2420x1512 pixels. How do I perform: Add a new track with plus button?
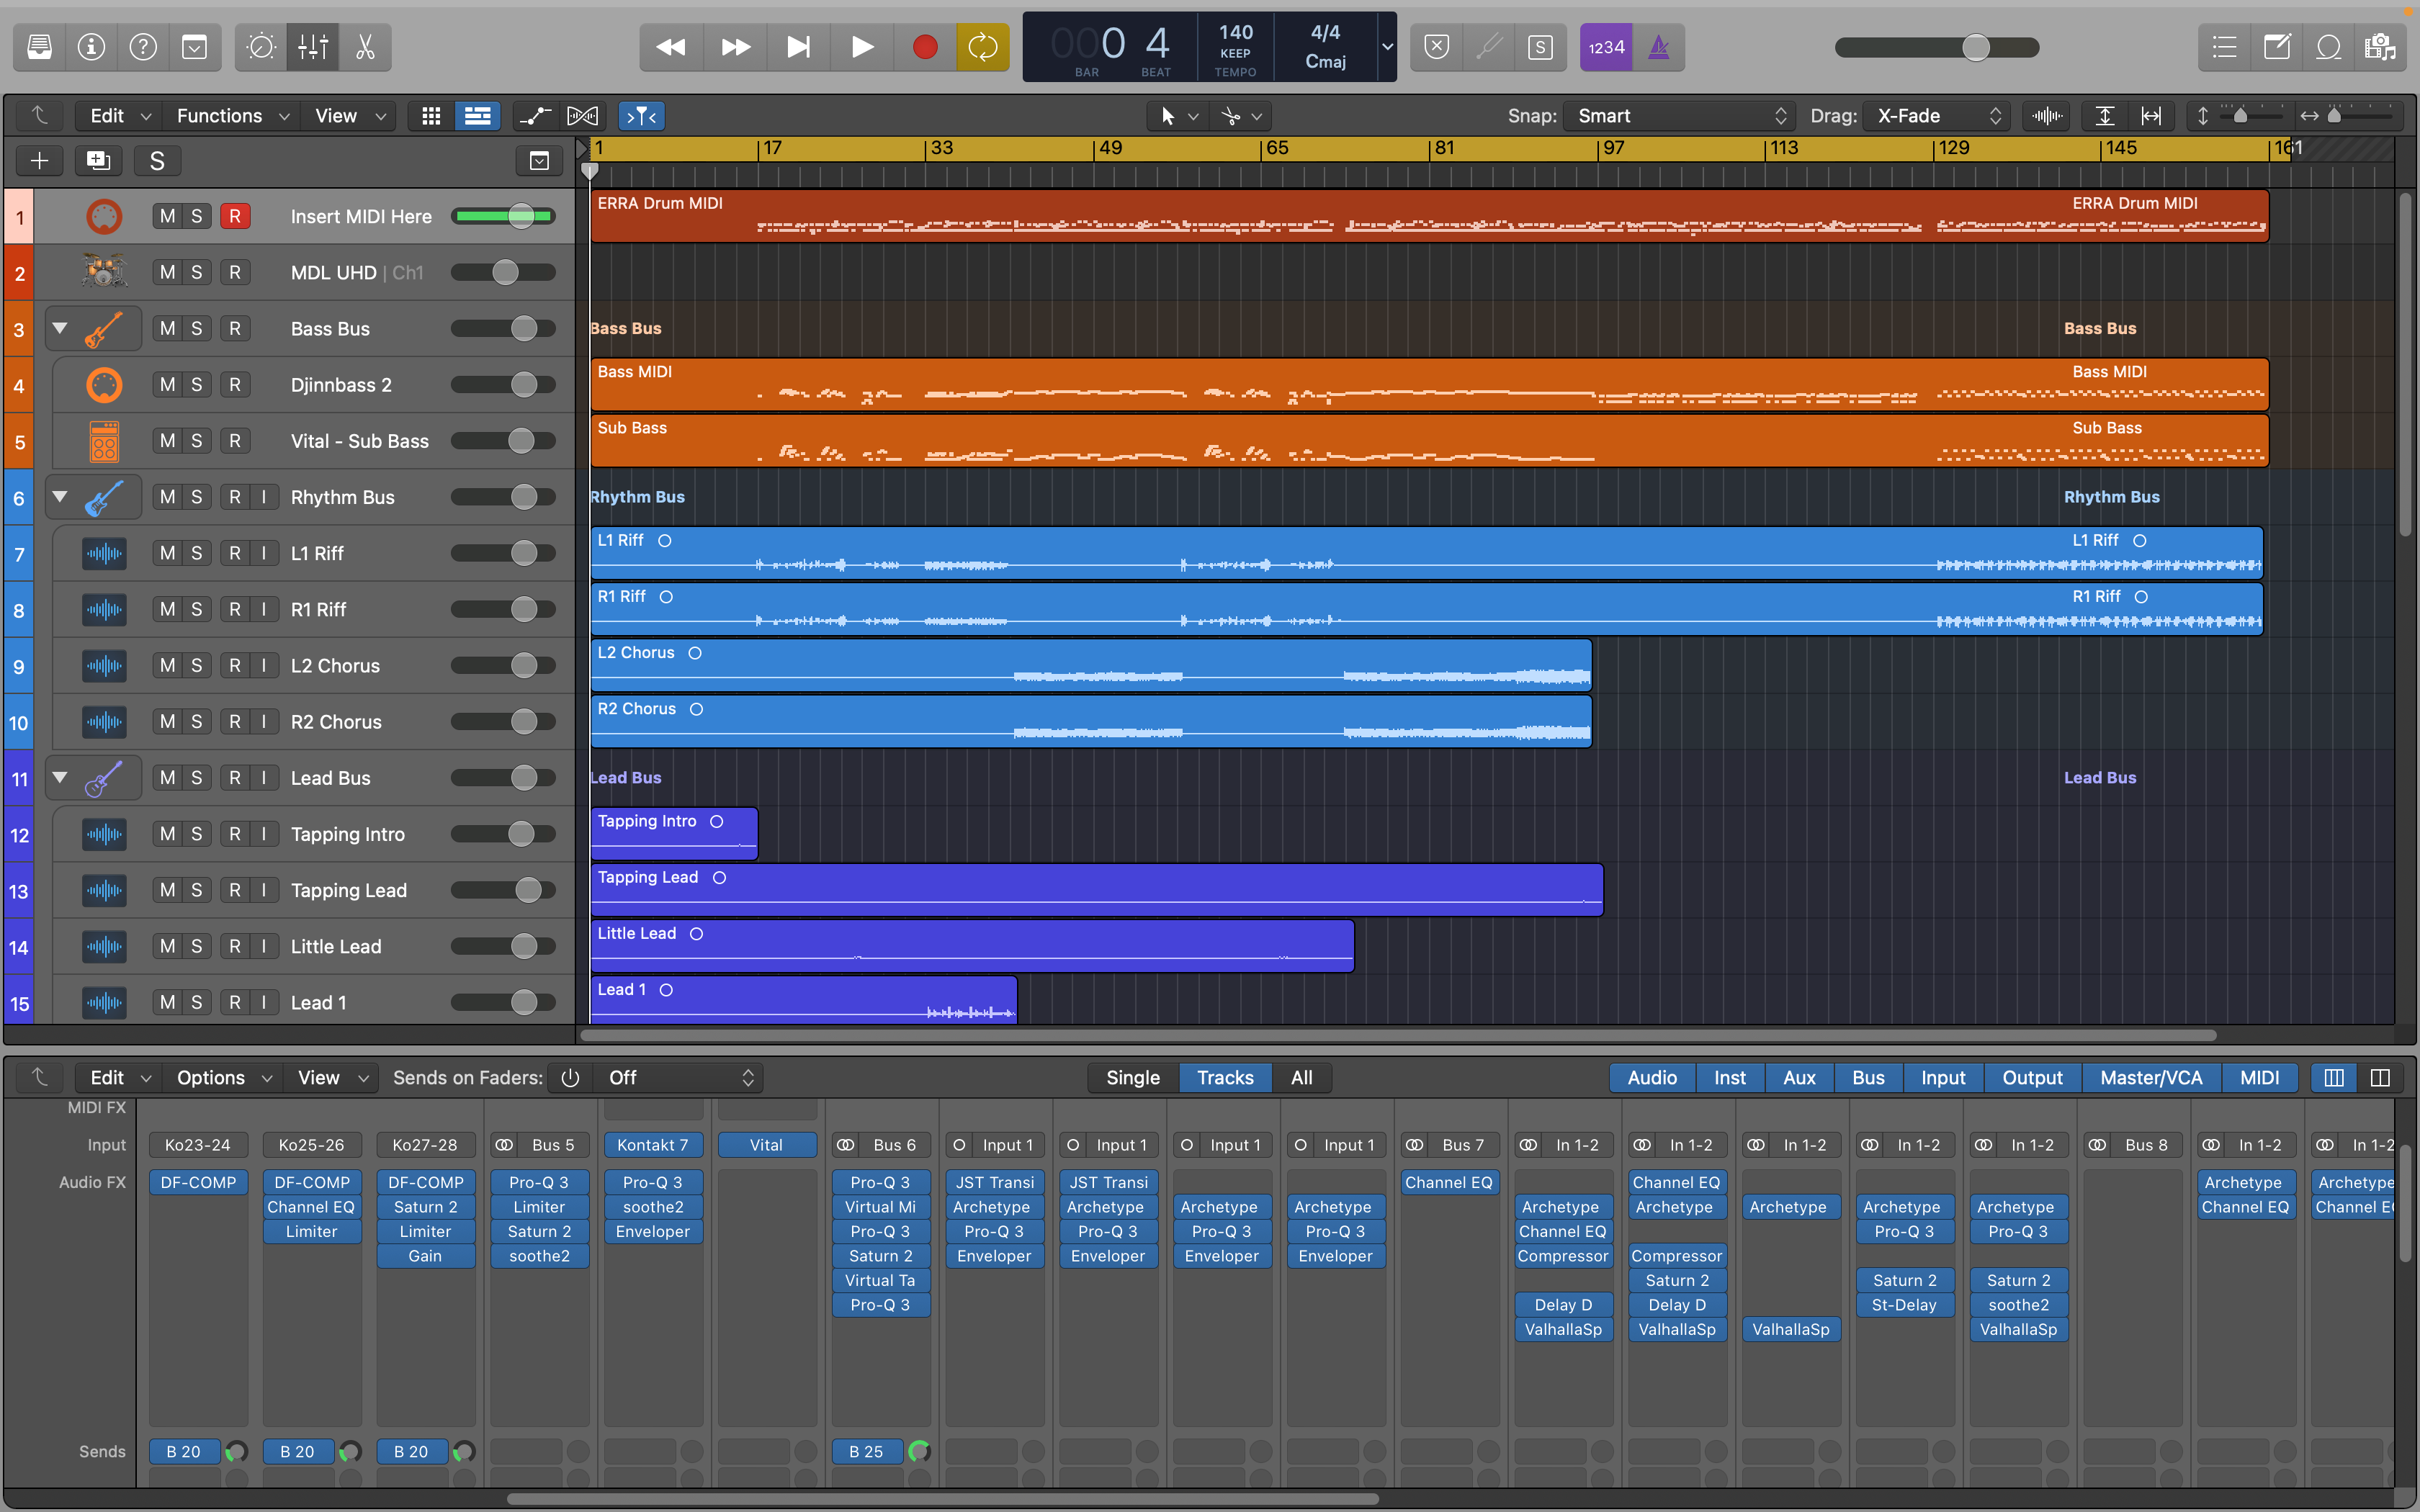[40, 161]
